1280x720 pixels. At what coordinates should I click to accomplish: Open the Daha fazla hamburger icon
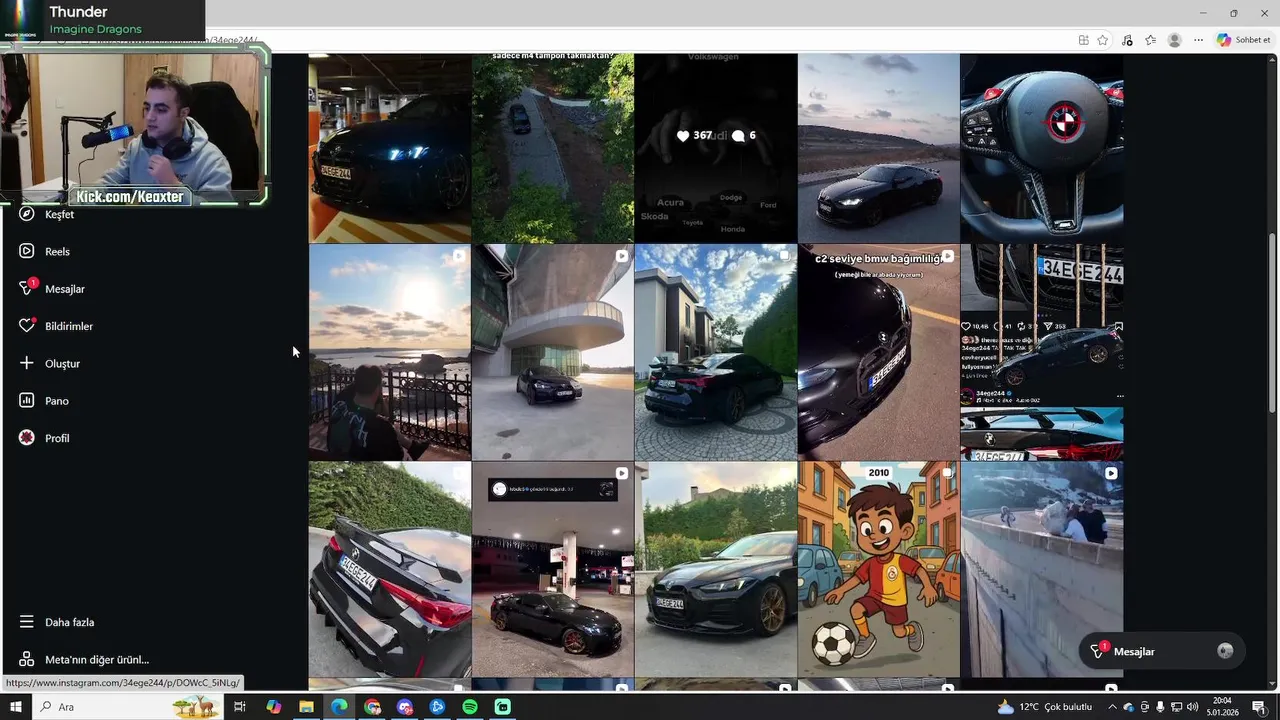point(27,622)
